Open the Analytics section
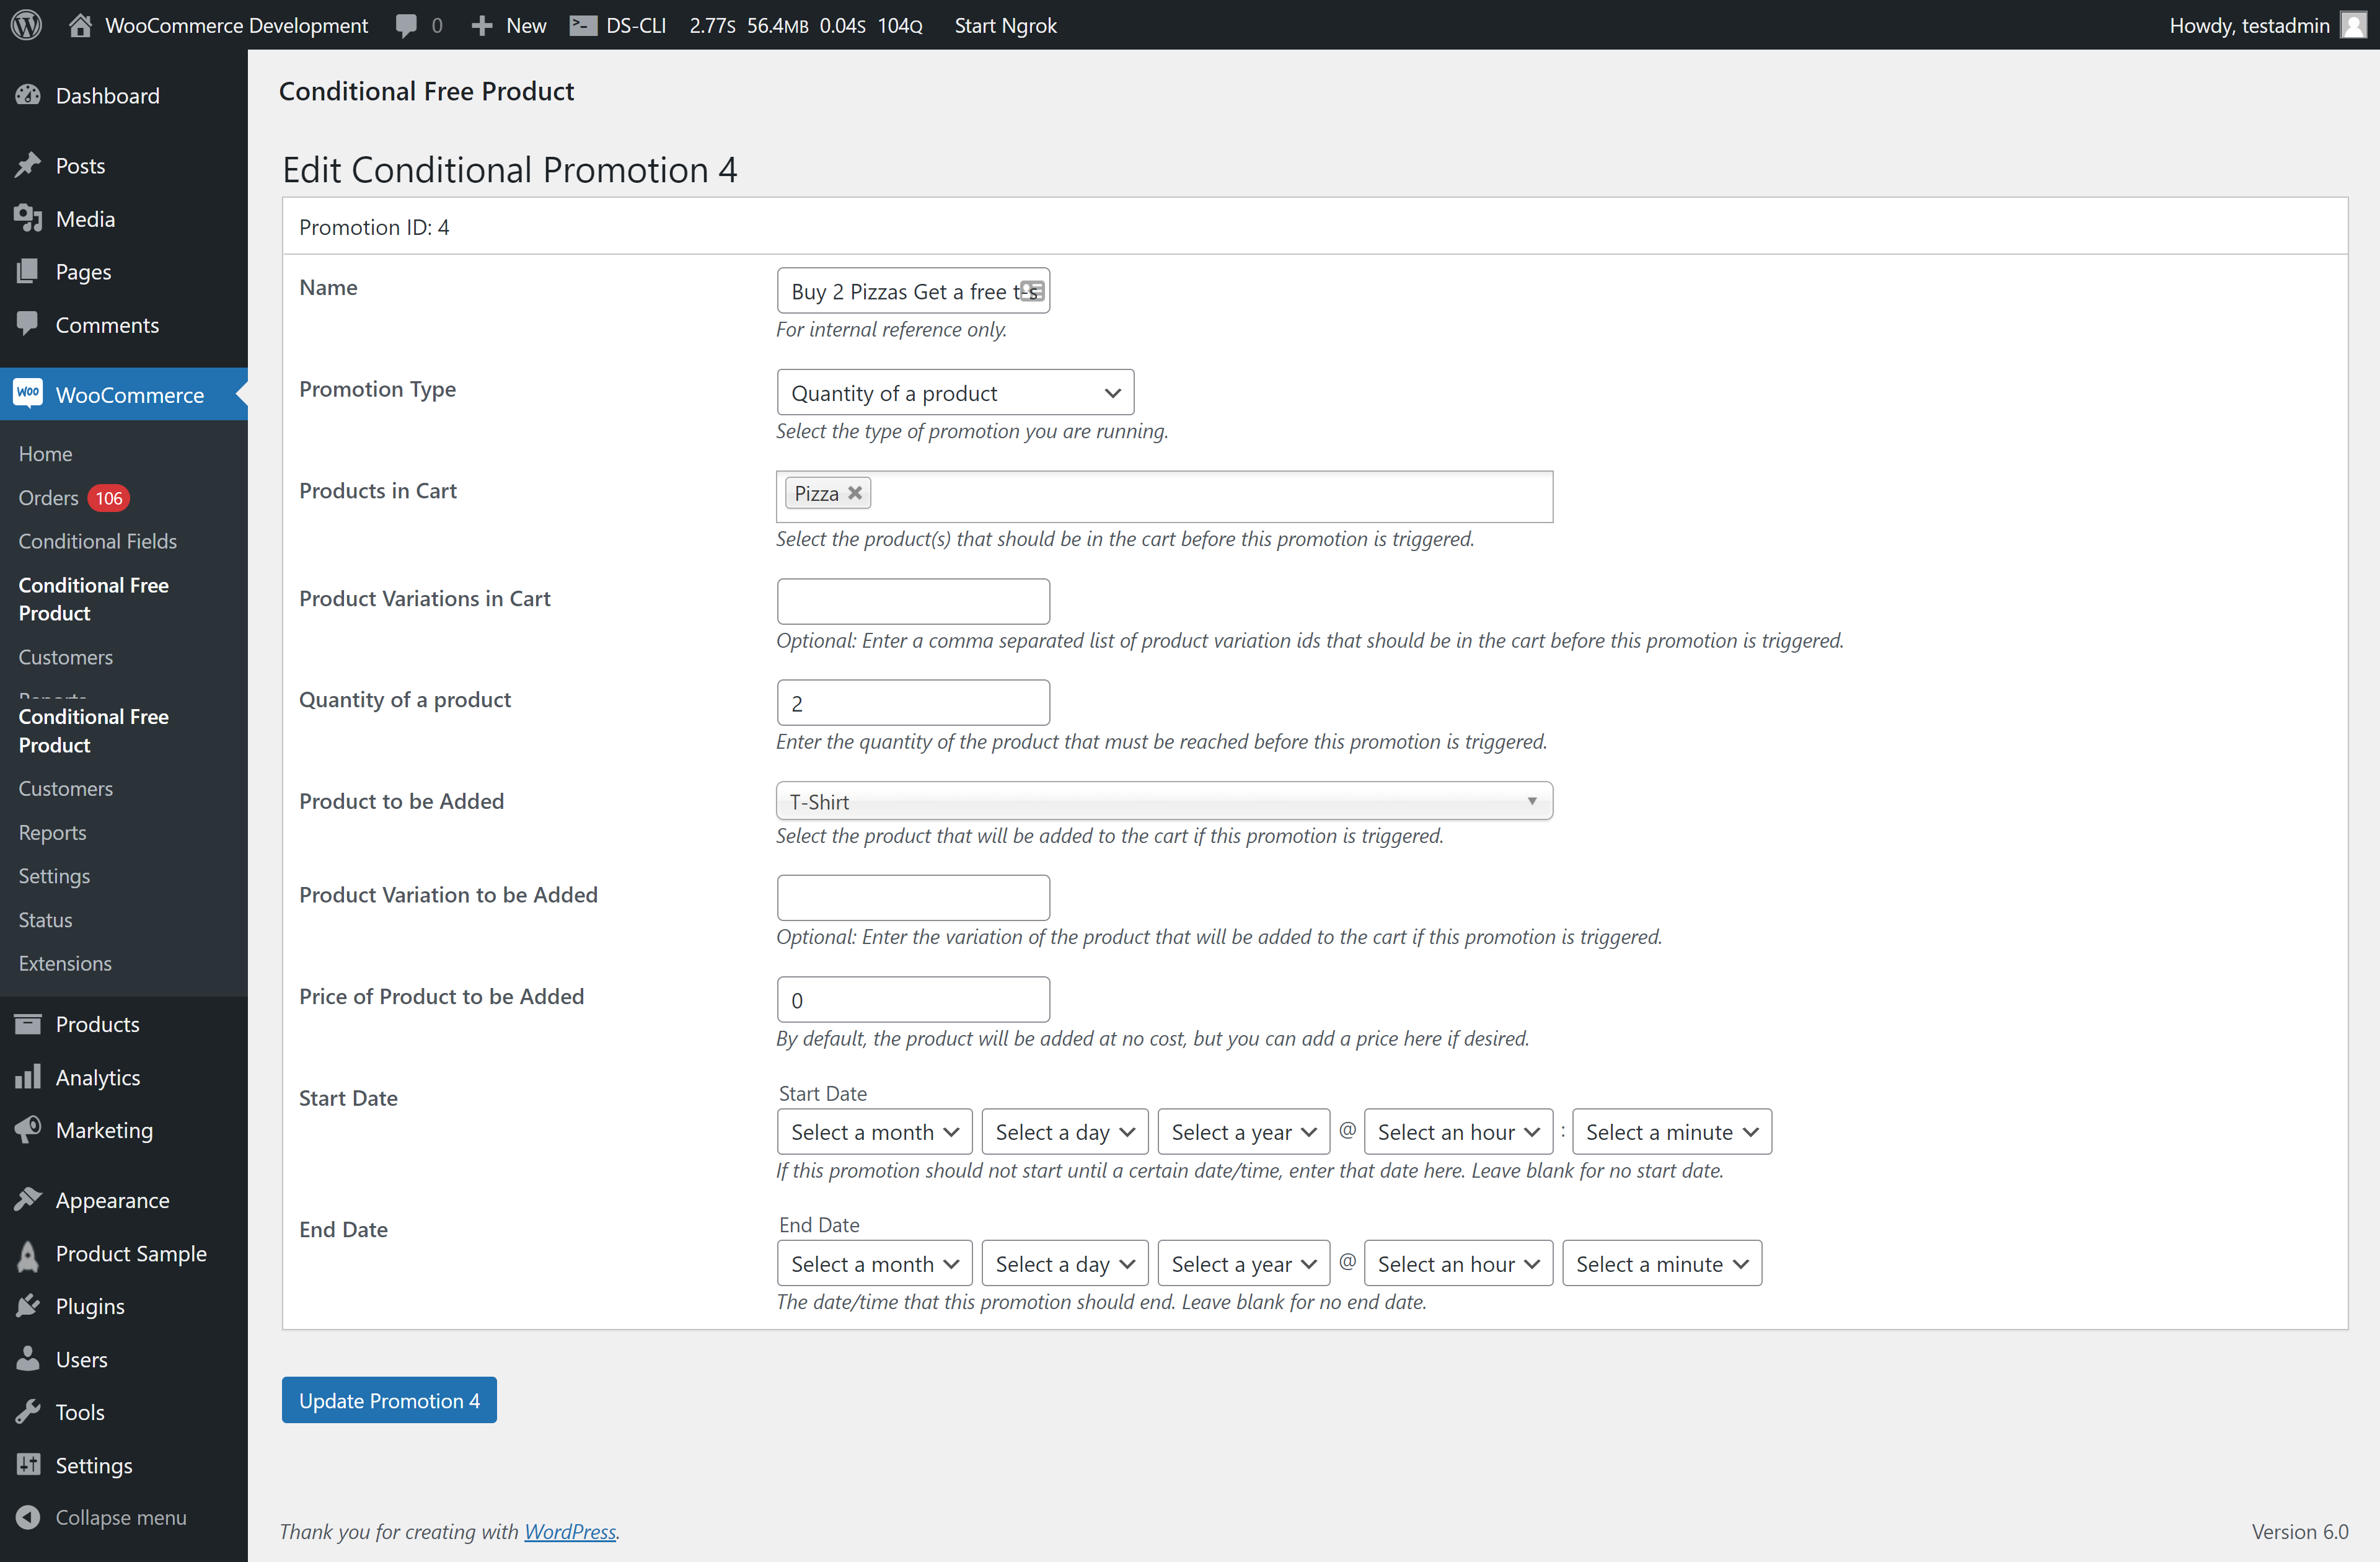The height and width of the screenshot is (1562, 2380). pos(97,1077)
